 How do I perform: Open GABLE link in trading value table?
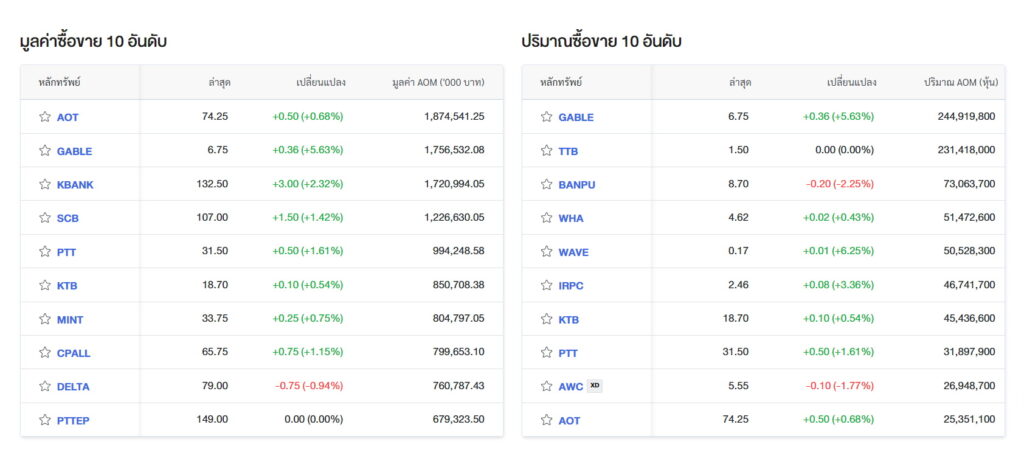[x=74, y=152]
